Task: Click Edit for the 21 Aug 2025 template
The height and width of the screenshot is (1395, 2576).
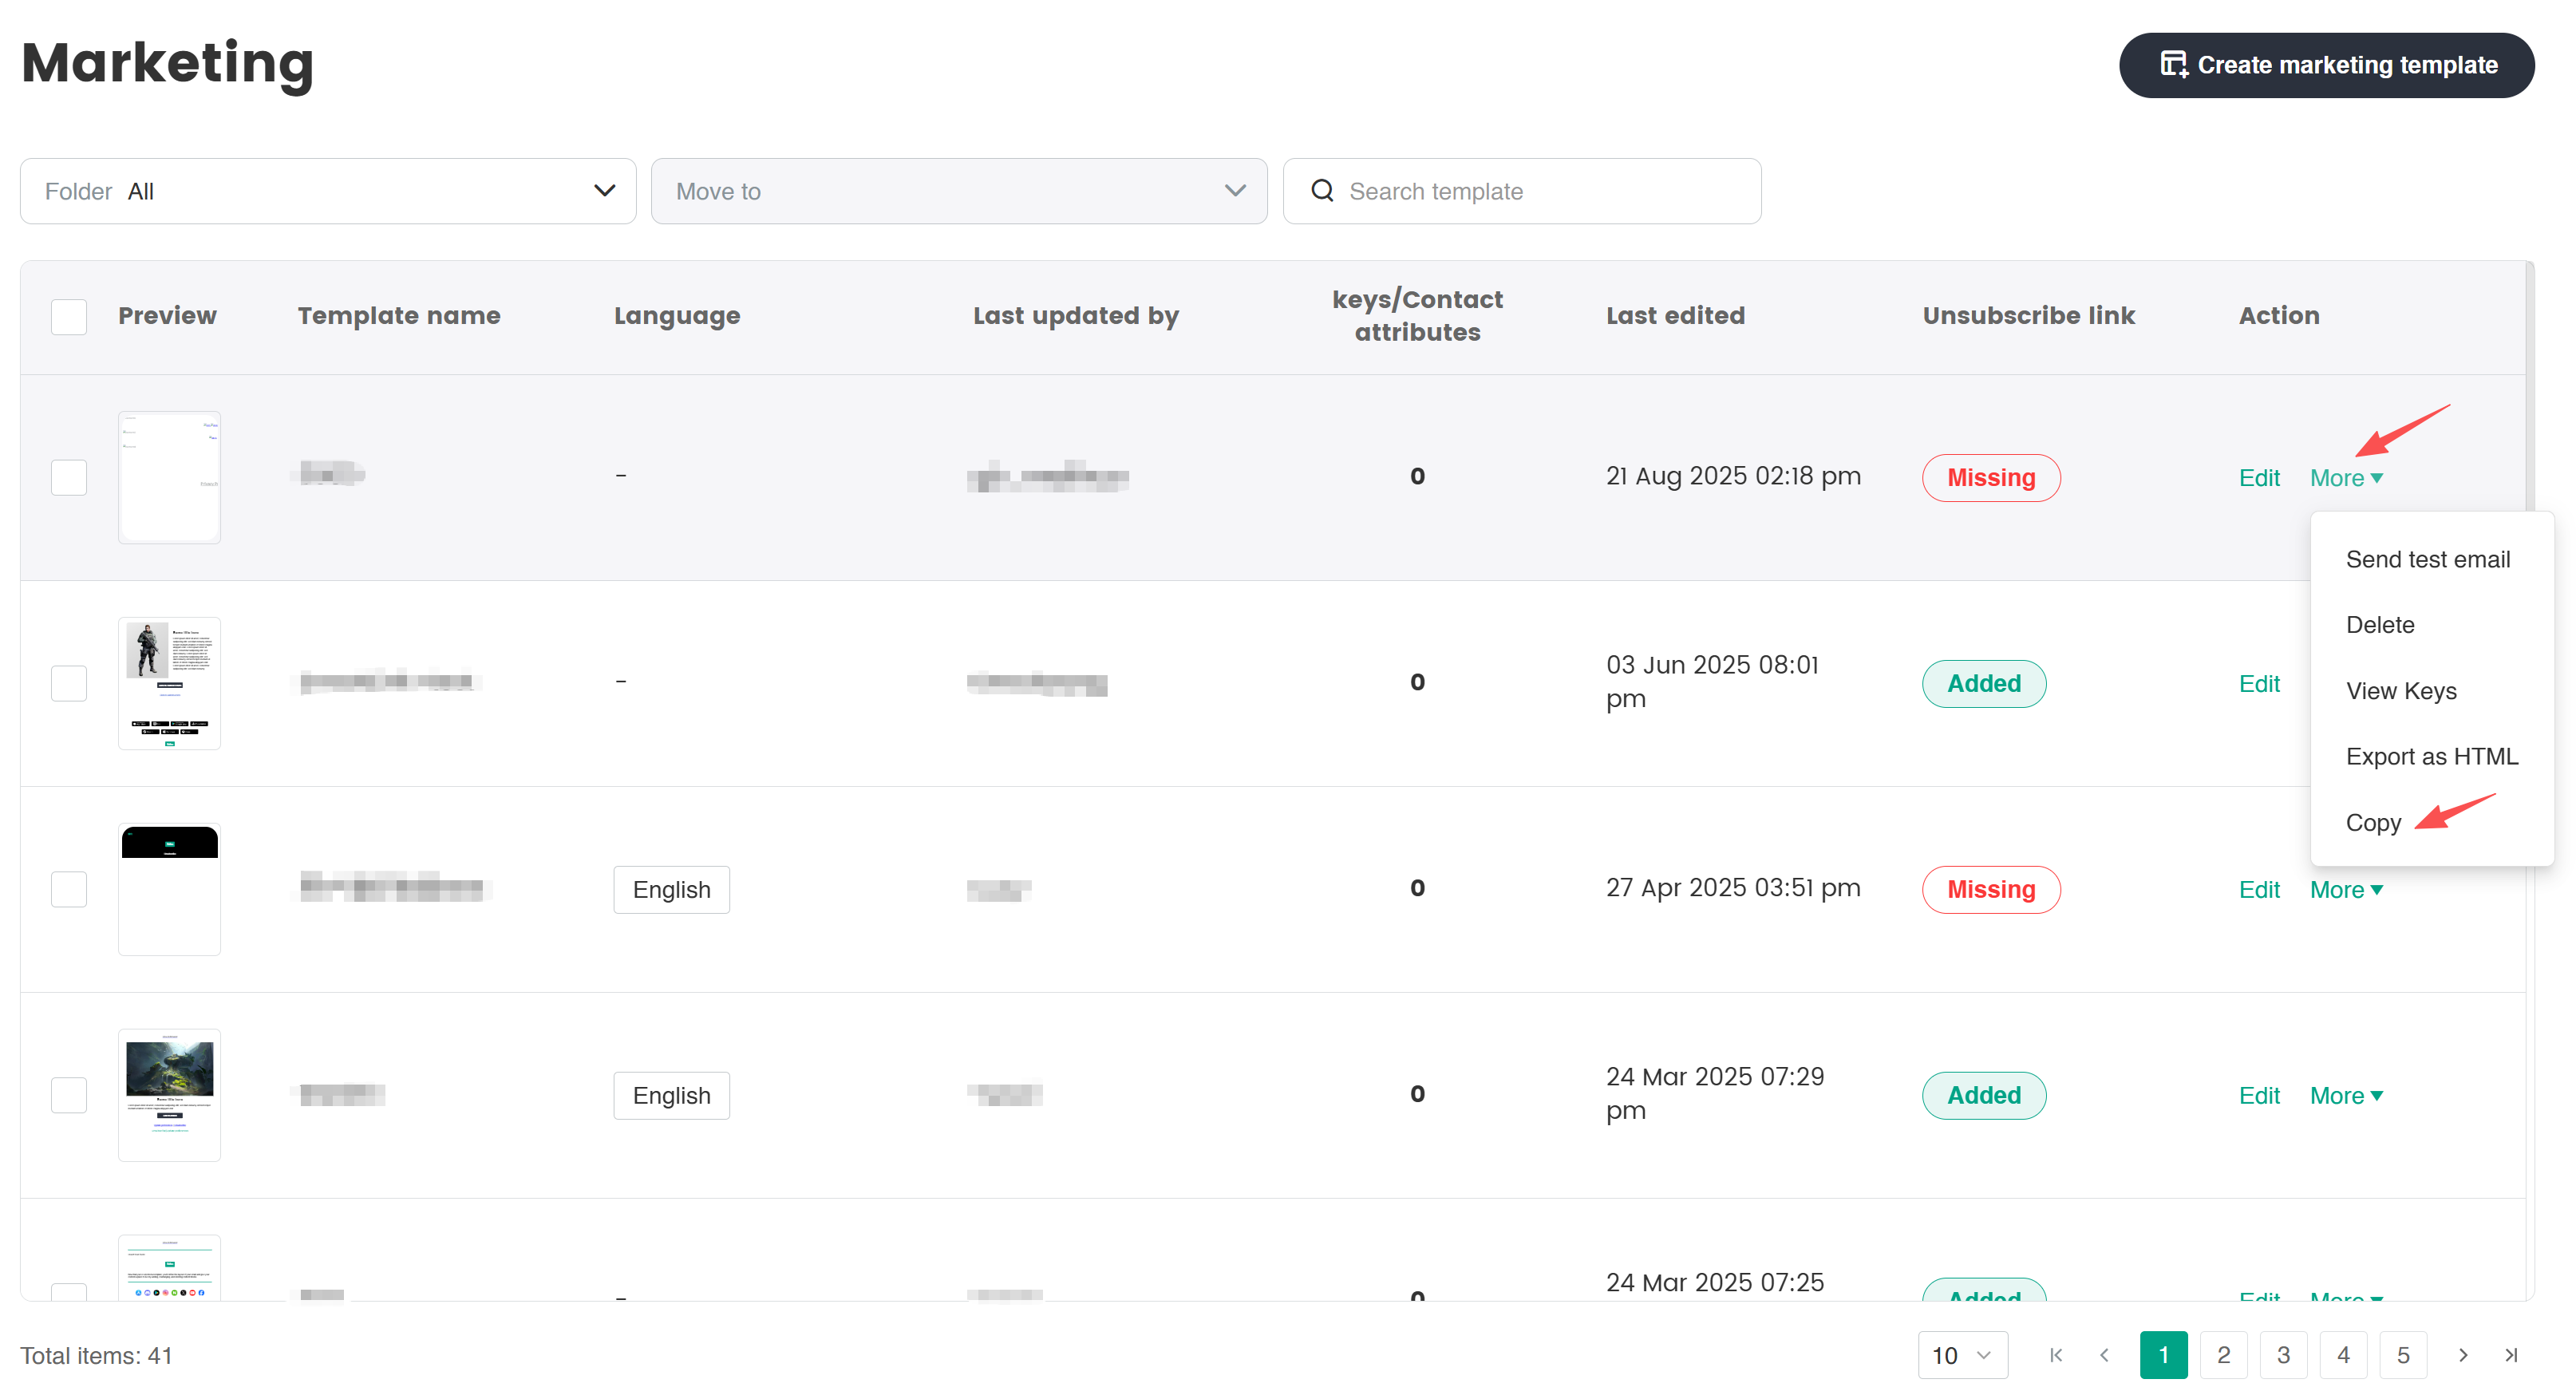Action: pyautogui.click(x=2258, y=478)
